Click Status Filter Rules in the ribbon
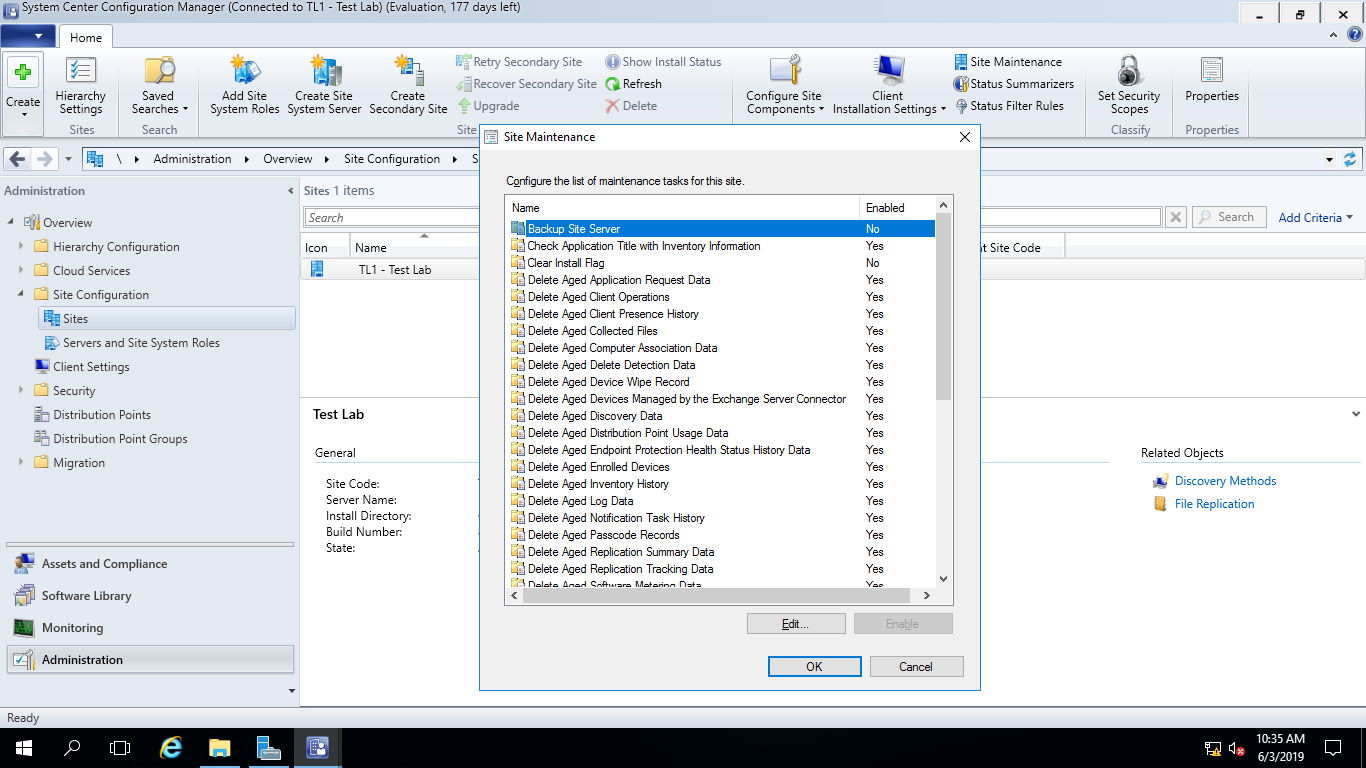 [x=1009, y=106]
